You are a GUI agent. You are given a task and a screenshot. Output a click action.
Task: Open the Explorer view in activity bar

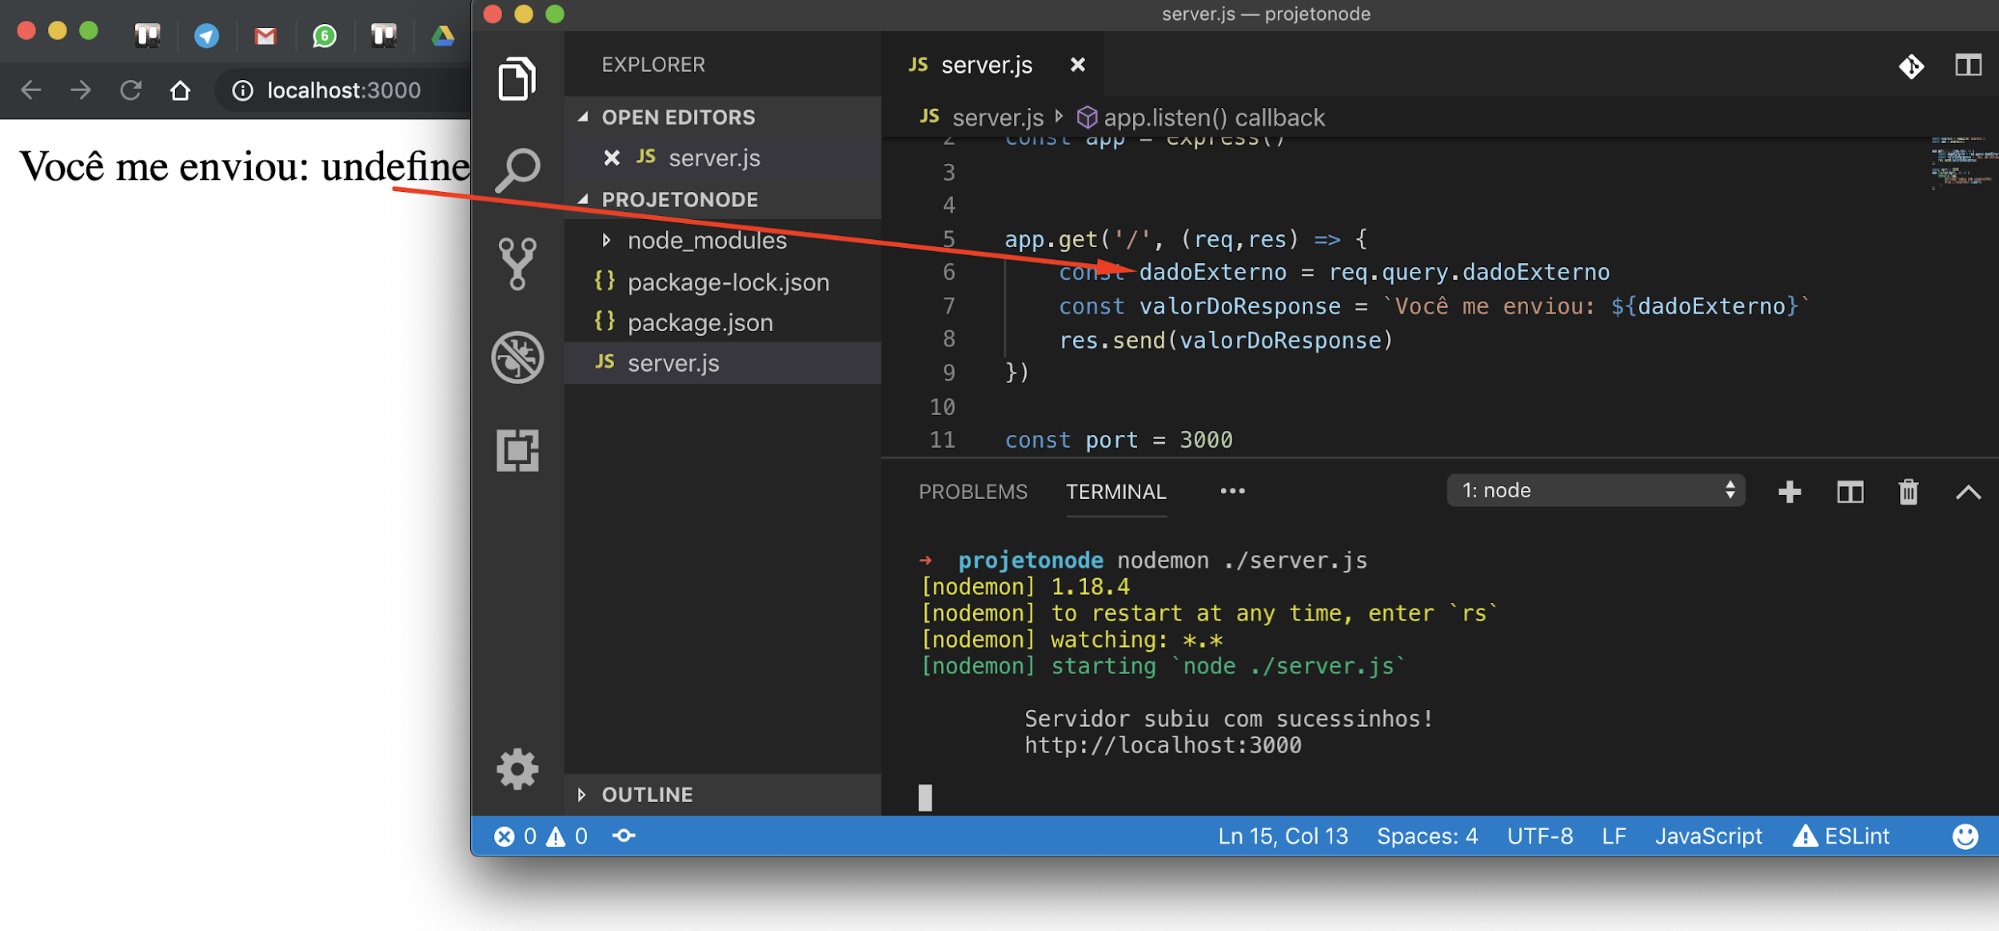coord(517,79)
